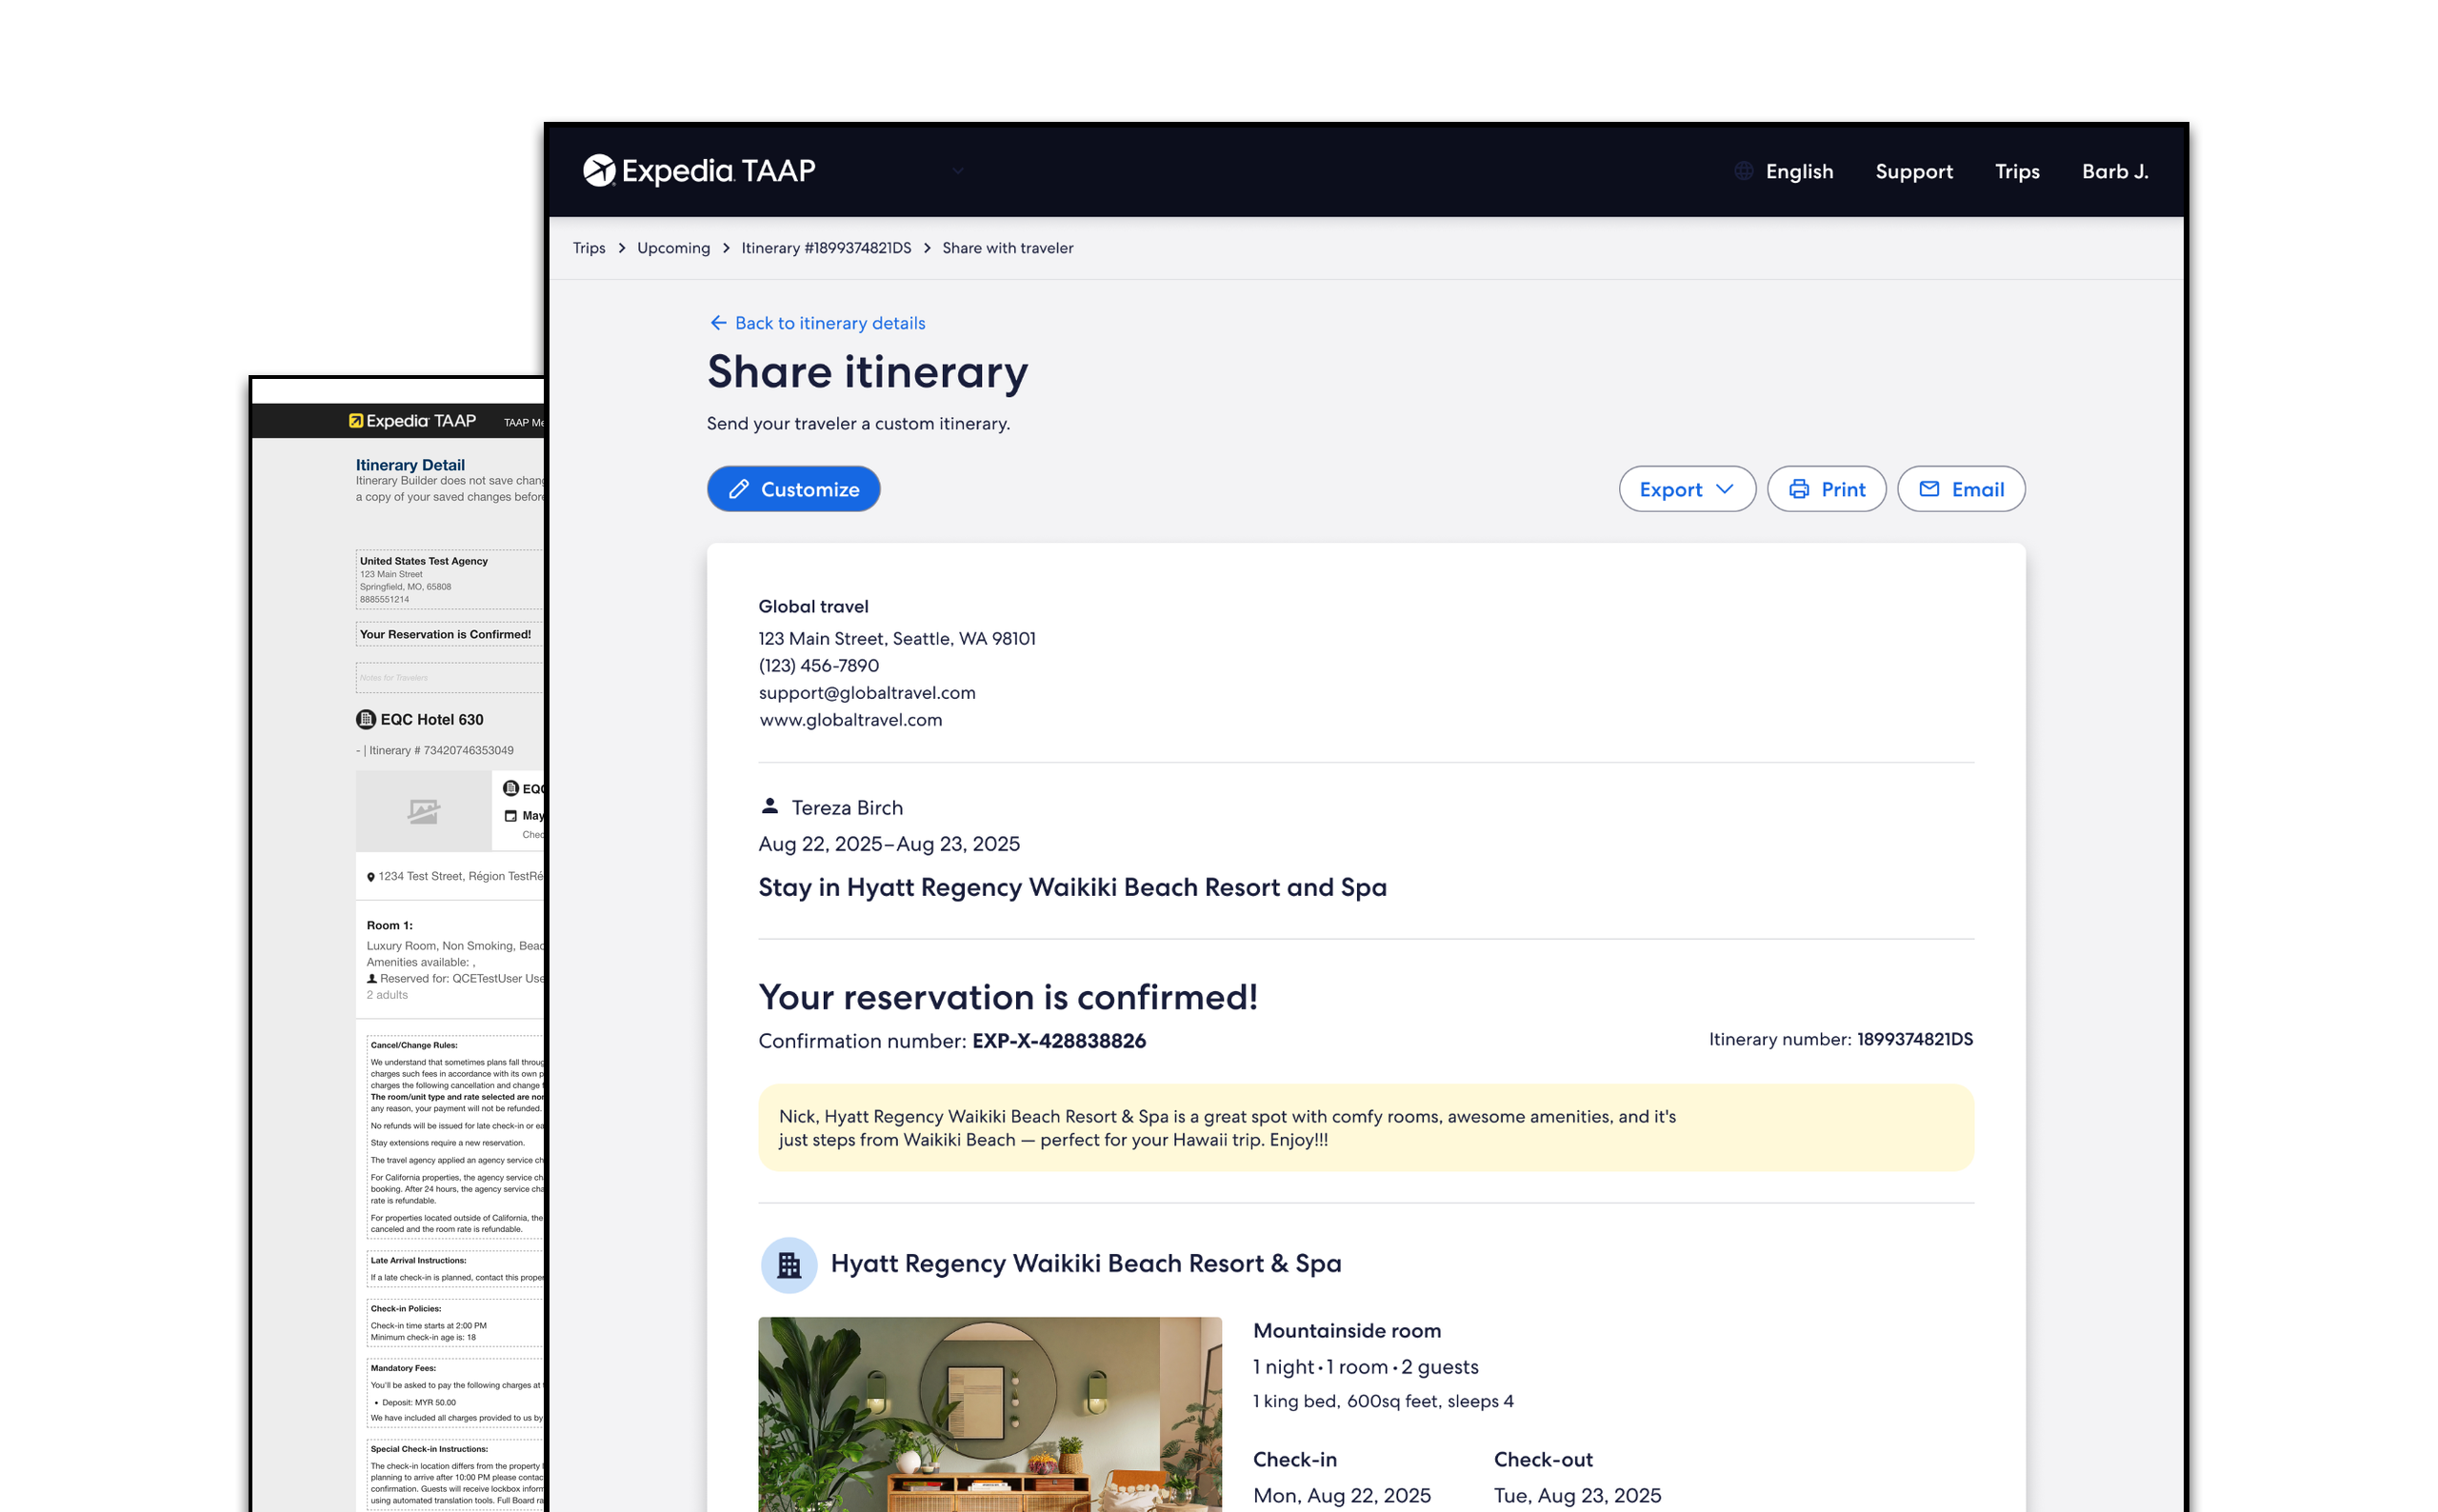Click Global travel agency name
The image size is (2438, 1512).
813,607
